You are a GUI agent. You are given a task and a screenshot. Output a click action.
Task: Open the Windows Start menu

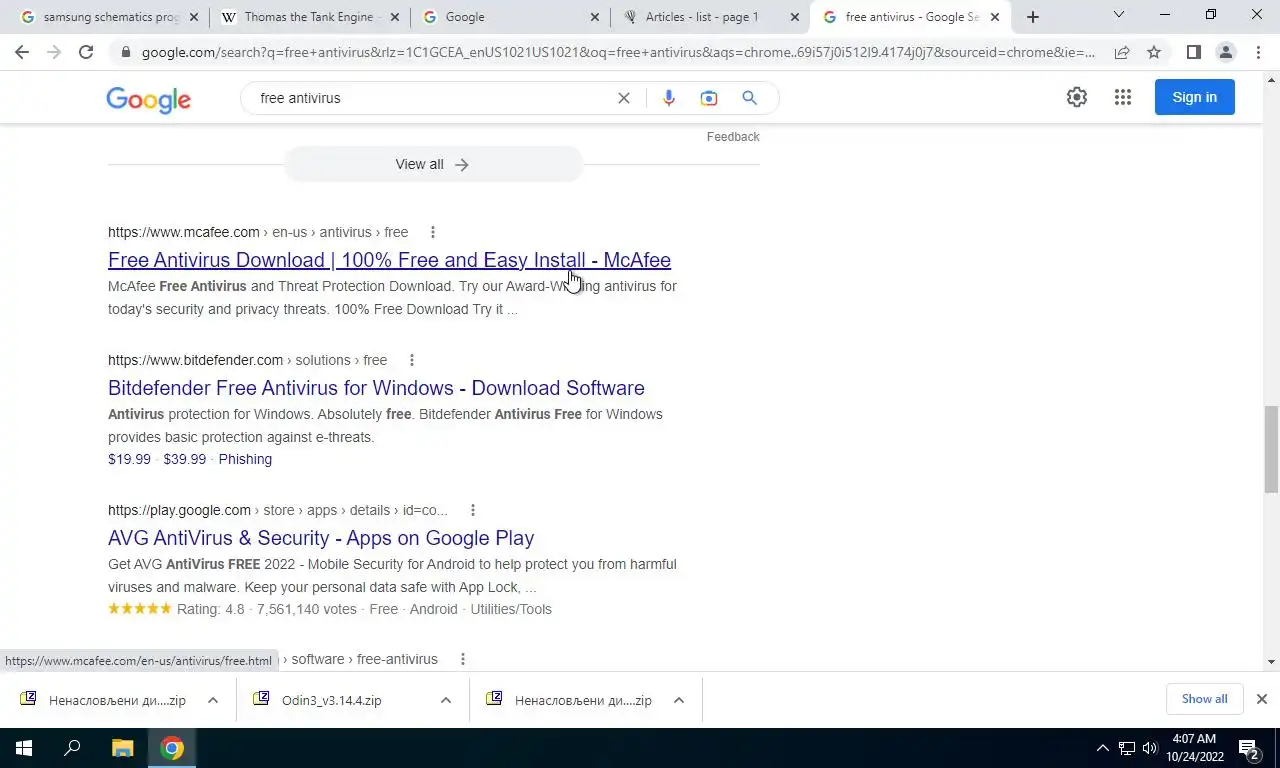pyautogui.click(x=23, y=748)
